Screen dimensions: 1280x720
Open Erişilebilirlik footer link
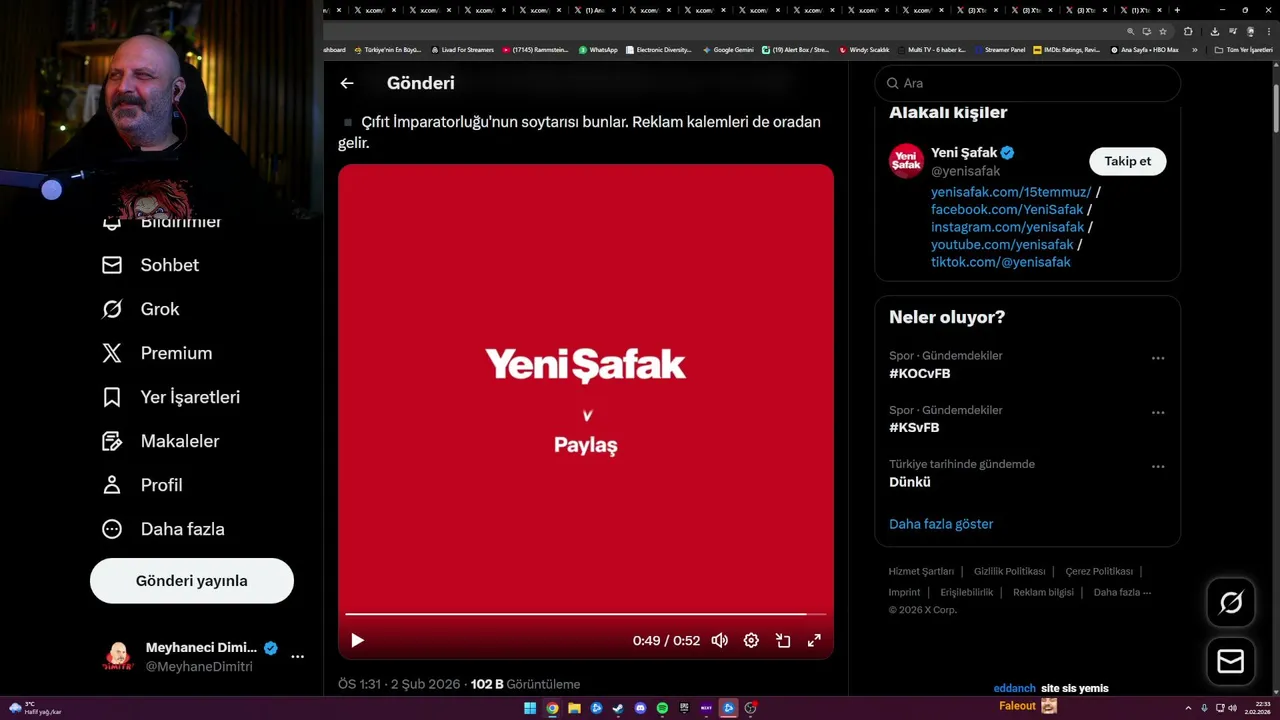[x=967, y=593]
